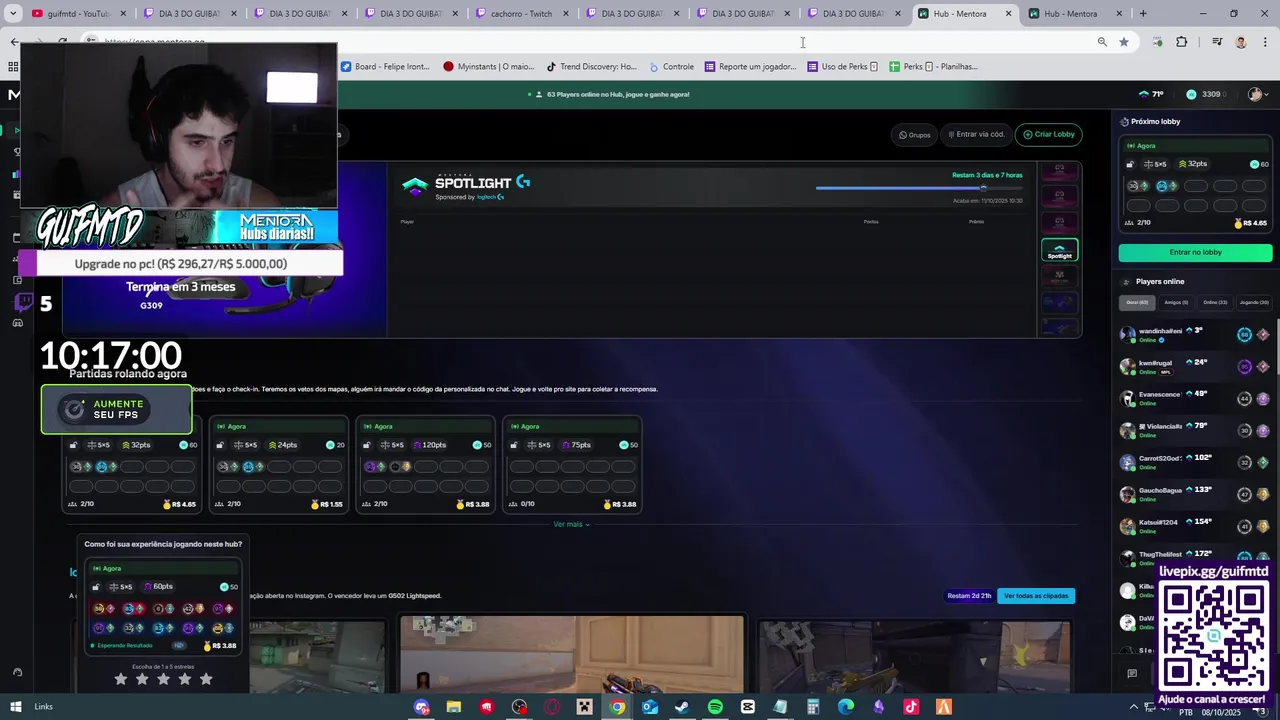Open the Outlook taskbar icon

point(650,707)
